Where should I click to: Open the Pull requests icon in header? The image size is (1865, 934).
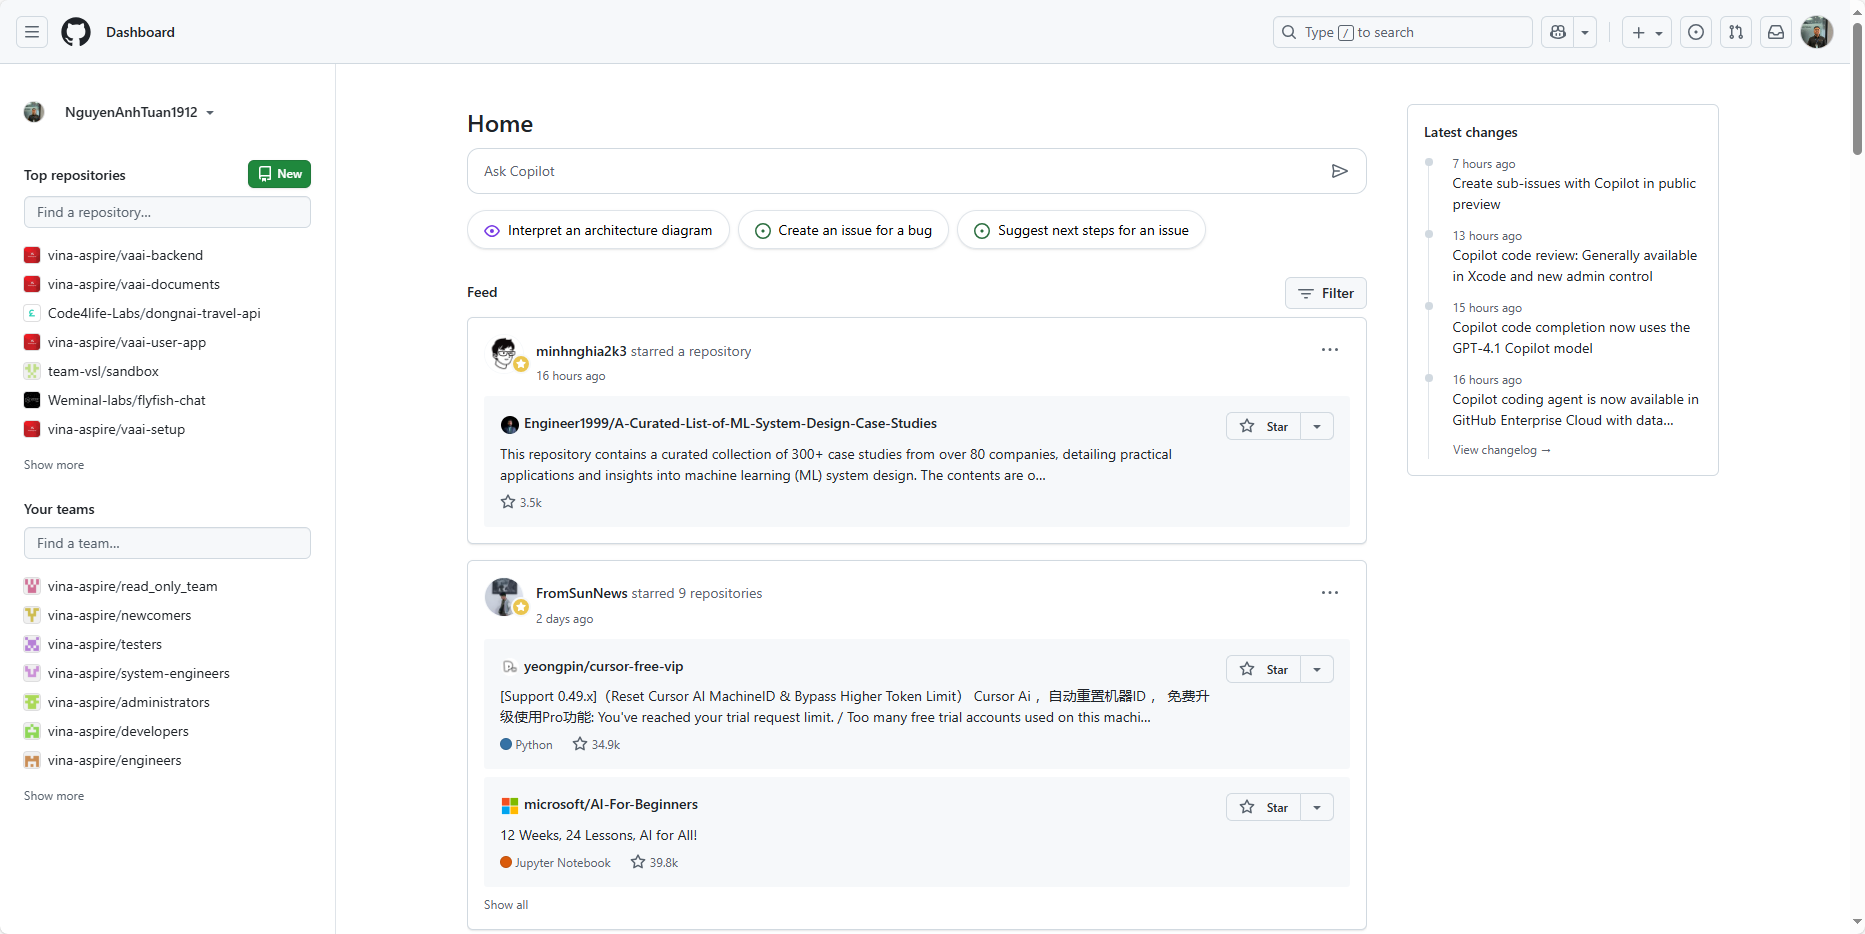[x=1736, y=32]
